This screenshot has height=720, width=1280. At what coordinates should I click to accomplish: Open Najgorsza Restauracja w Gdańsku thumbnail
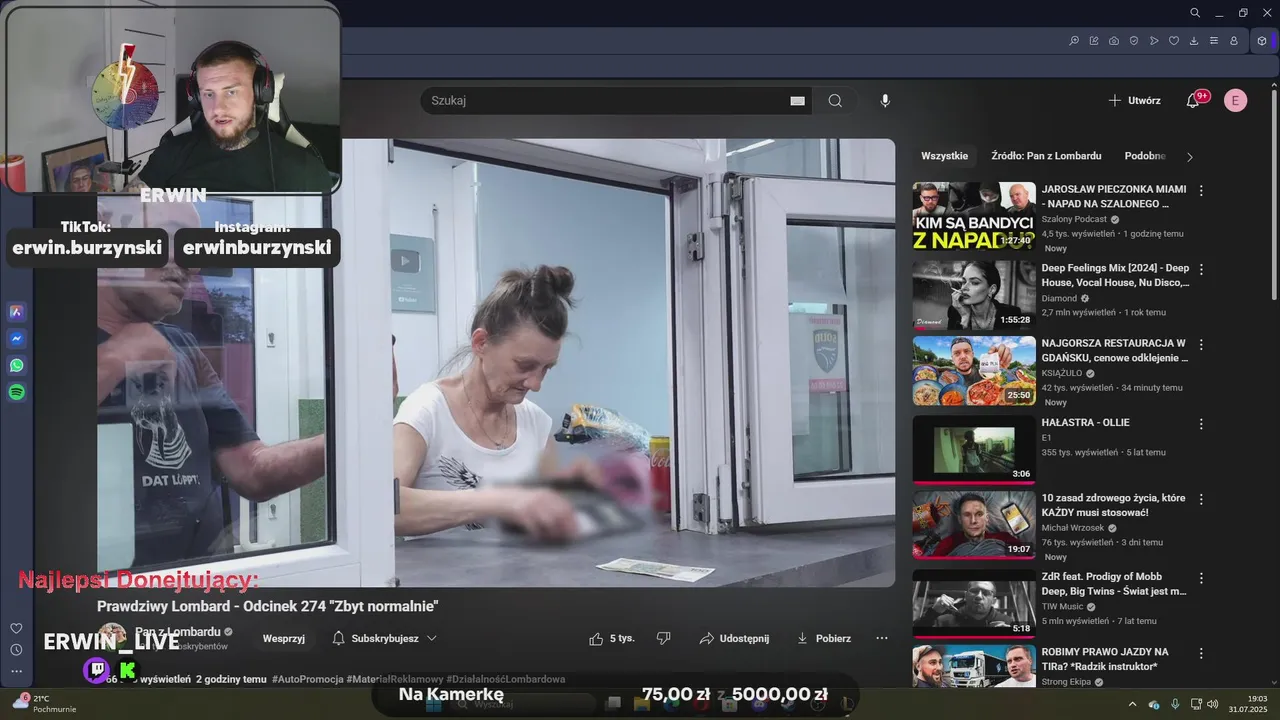[973, 370]
